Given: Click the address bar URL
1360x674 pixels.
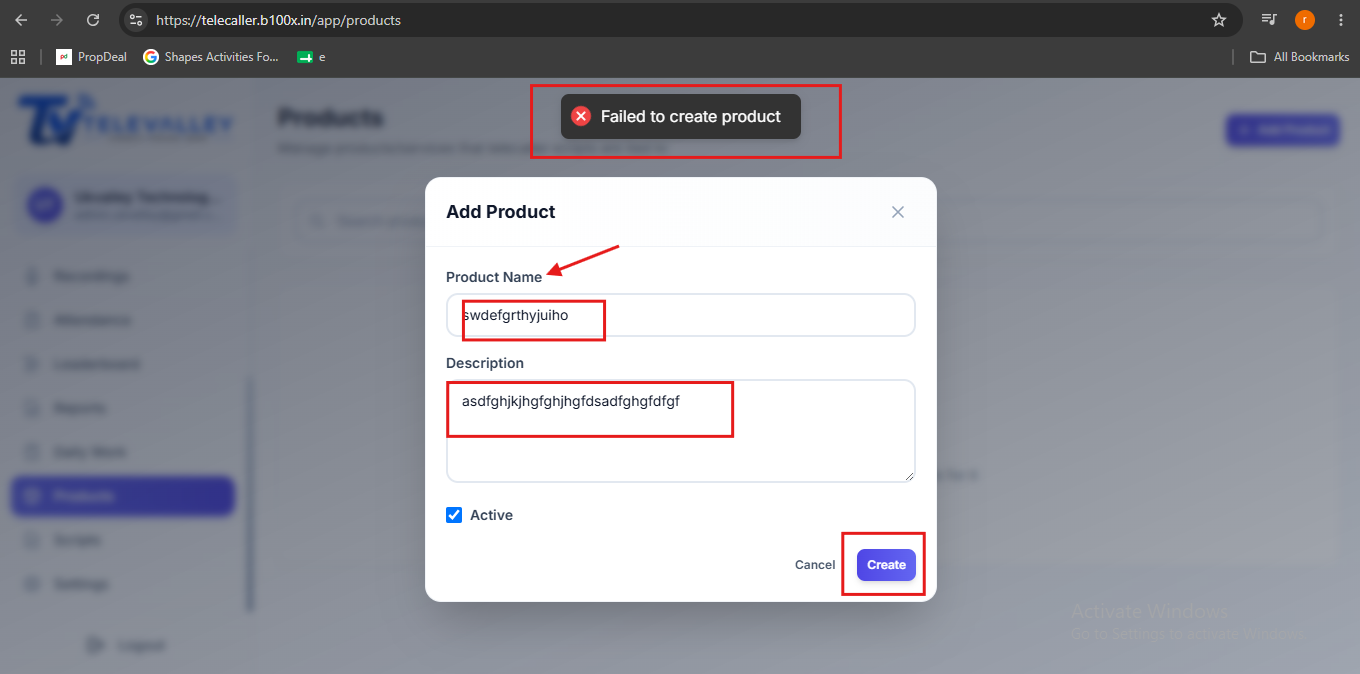Looking at the screenshot, I should (x=279, y=20).
